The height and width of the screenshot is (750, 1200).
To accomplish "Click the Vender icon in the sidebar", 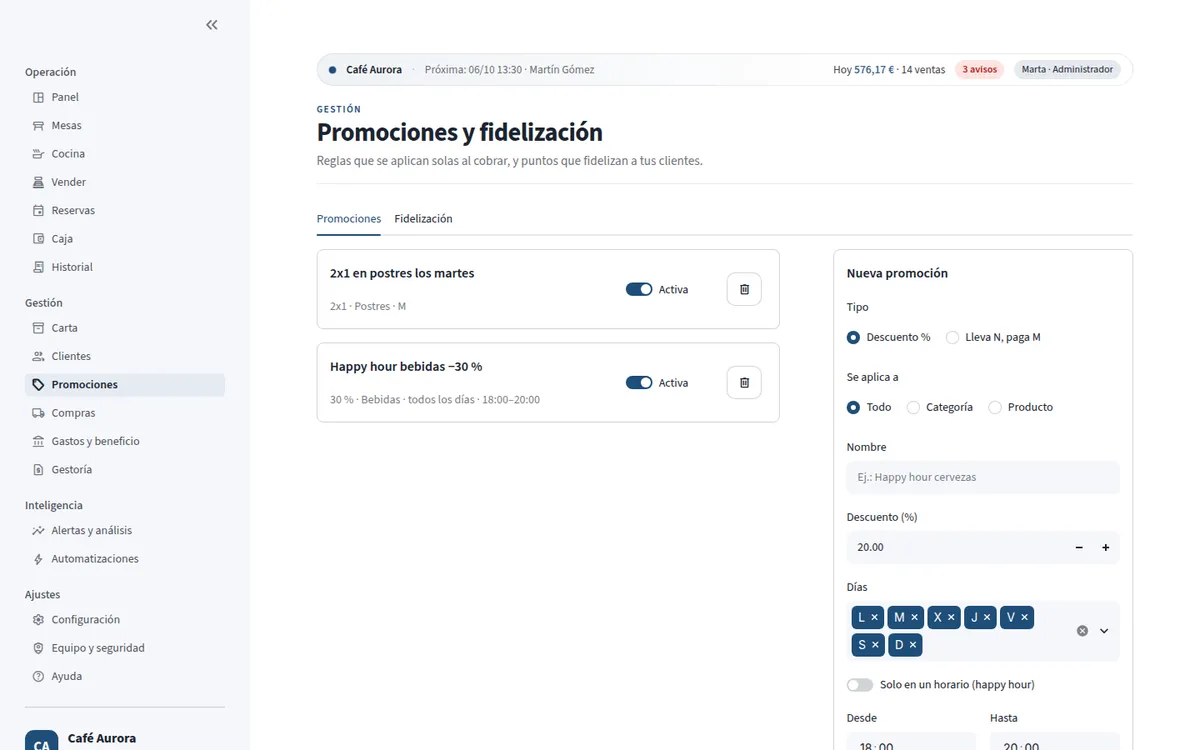I will pyautogui.click(x=38, y=182).
